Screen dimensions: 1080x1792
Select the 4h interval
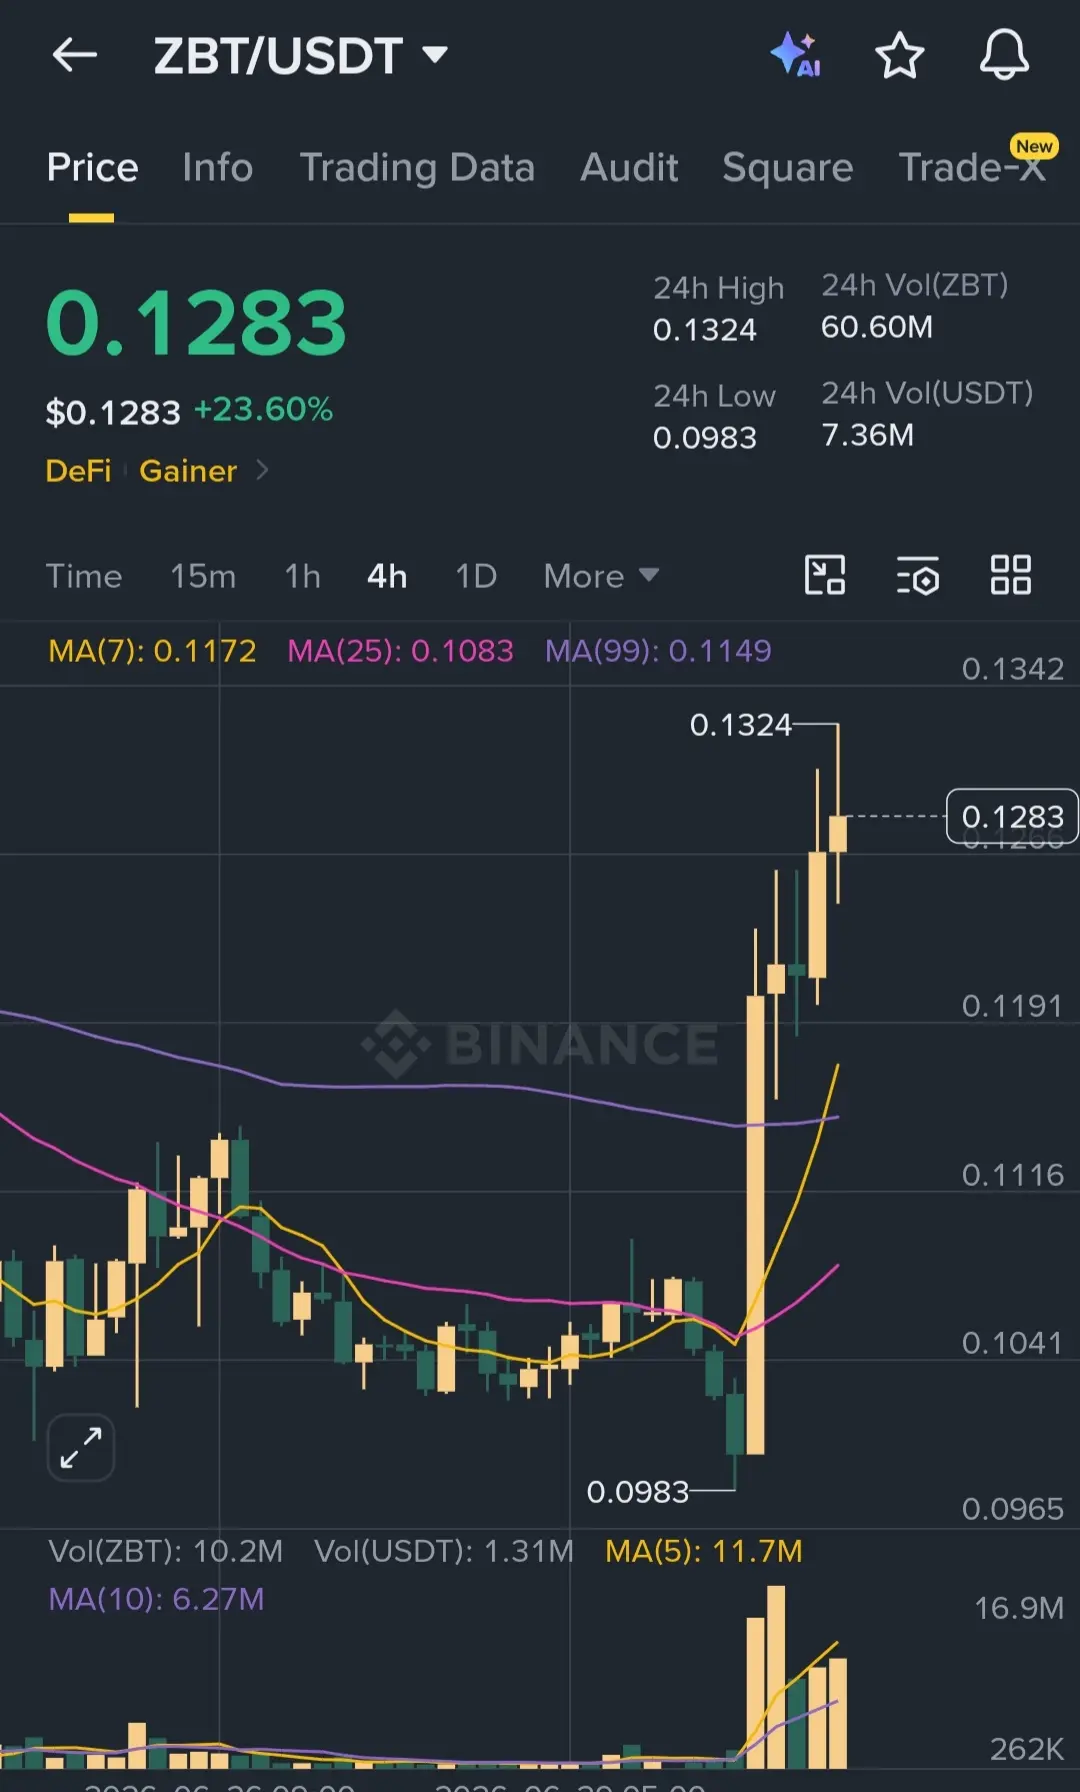click(387, 576)
